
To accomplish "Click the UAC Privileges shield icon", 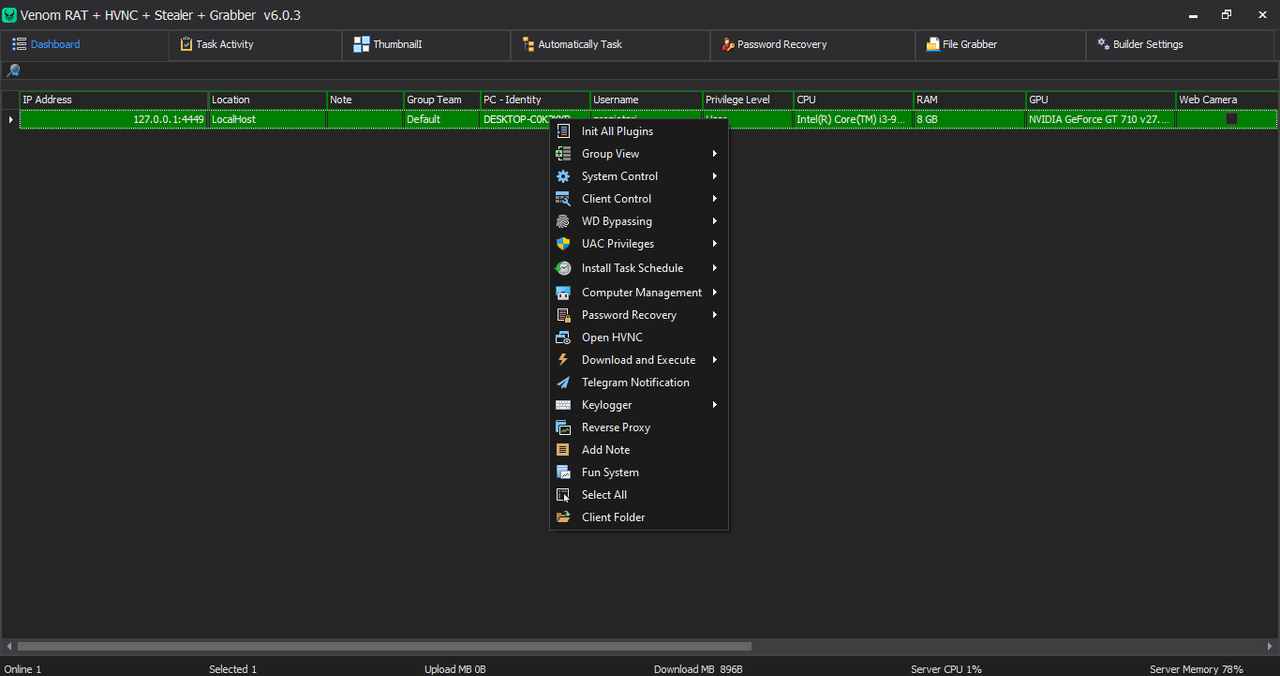I will click(563, 244).
